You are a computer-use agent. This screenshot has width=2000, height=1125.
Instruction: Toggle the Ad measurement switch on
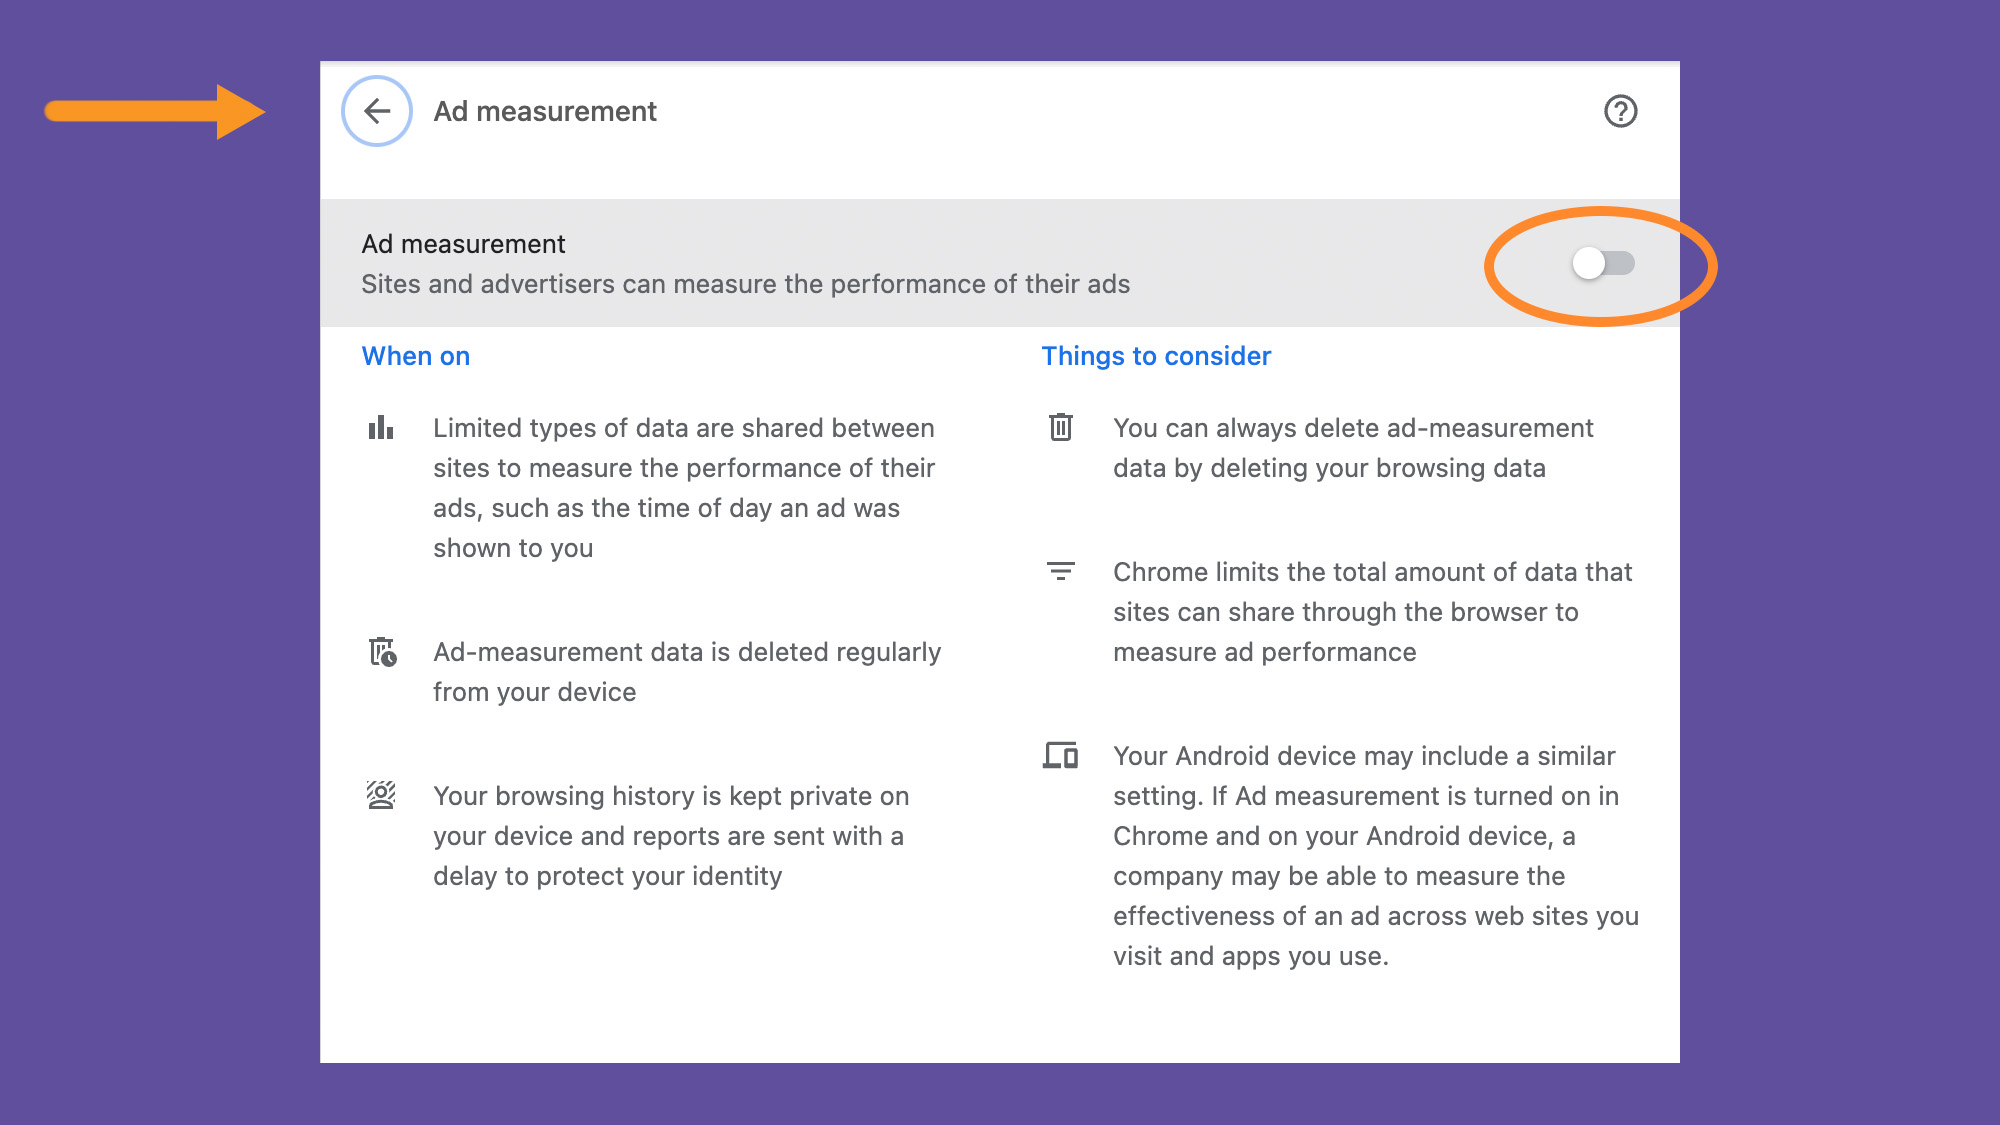pos(1603,264)
